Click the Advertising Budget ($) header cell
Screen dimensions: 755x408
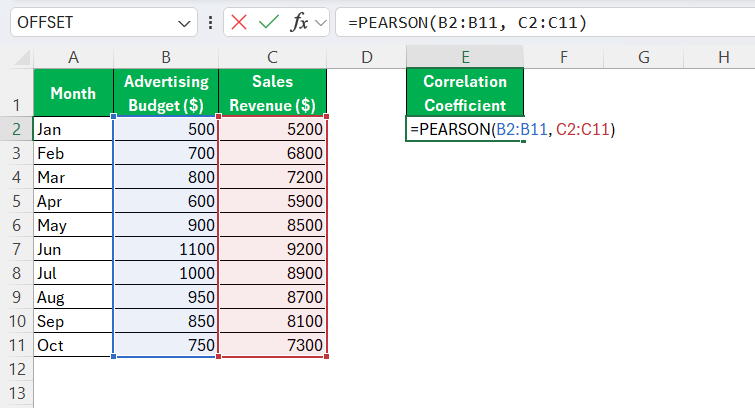click(x=166, y=93)
